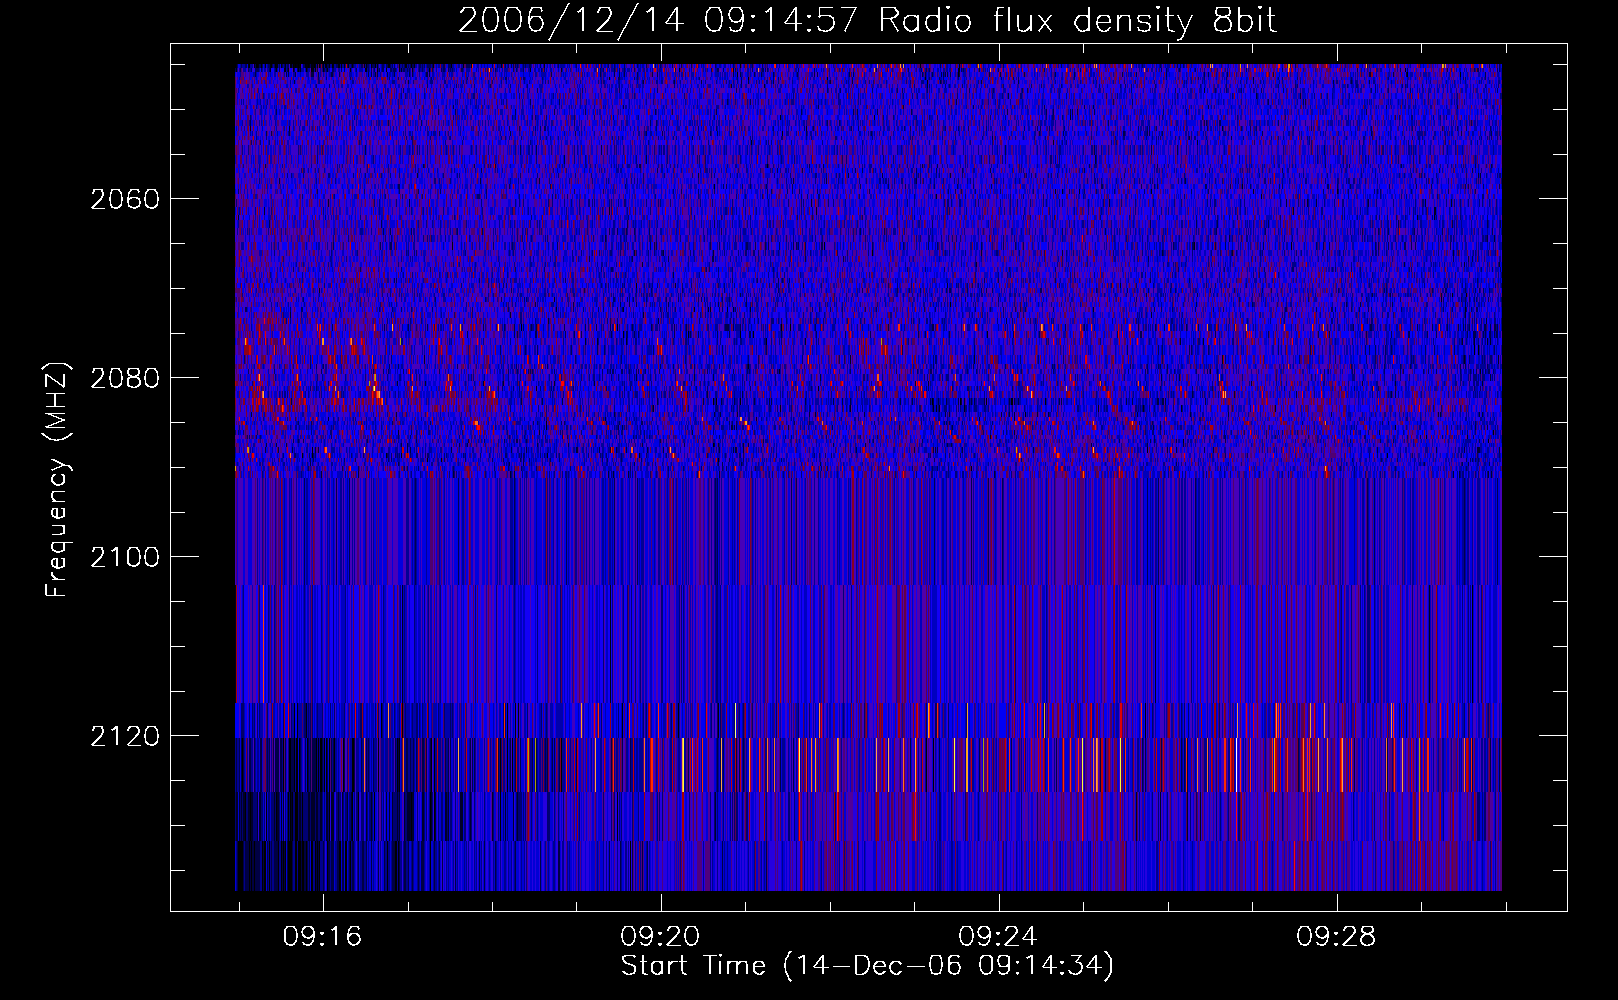The width and height of the screenshot is (1618, 1000).
Task: Click the 'Frequency (MHZ)' axis label
Action: coord(57,480)
